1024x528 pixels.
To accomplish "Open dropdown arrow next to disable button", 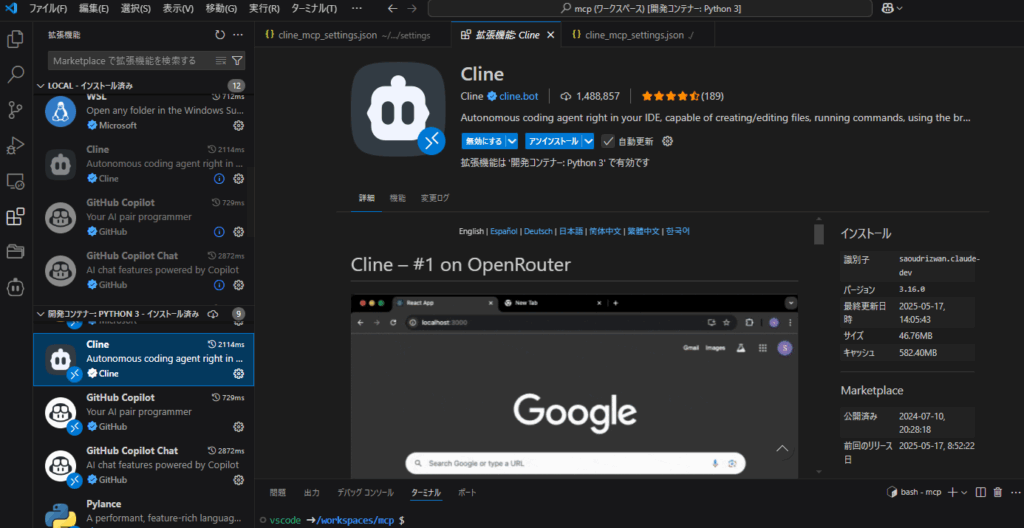I will [512, 141].
